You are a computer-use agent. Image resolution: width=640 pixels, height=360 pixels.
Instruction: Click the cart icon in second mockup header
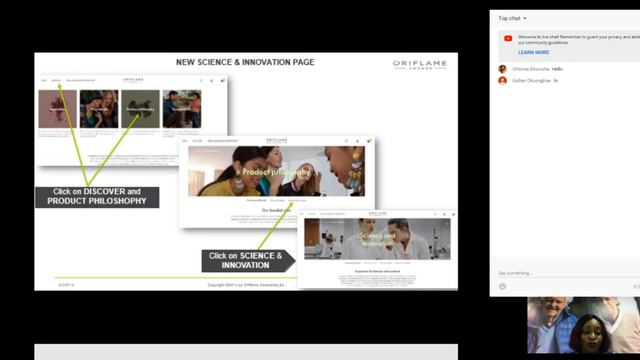pyautogui.click(x=369, y=141)
